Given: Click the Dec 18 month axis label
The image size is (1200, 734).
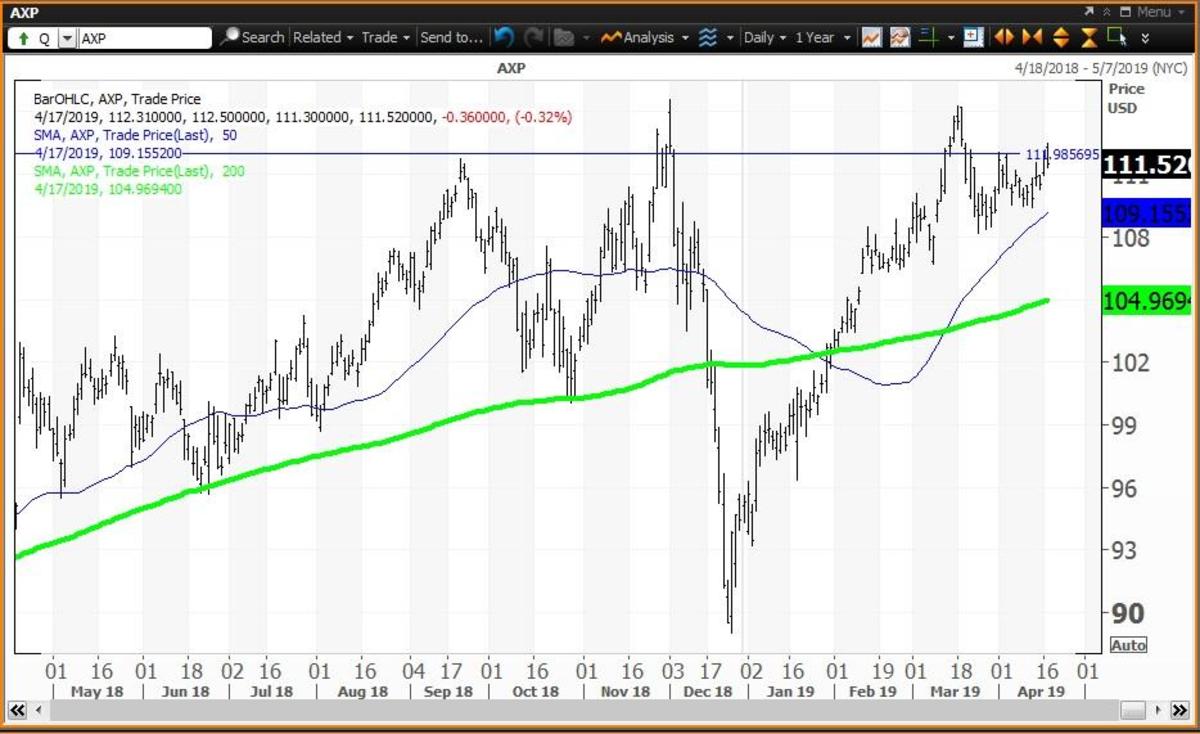Looking at the screenshot, I should [x=709, y=691].
